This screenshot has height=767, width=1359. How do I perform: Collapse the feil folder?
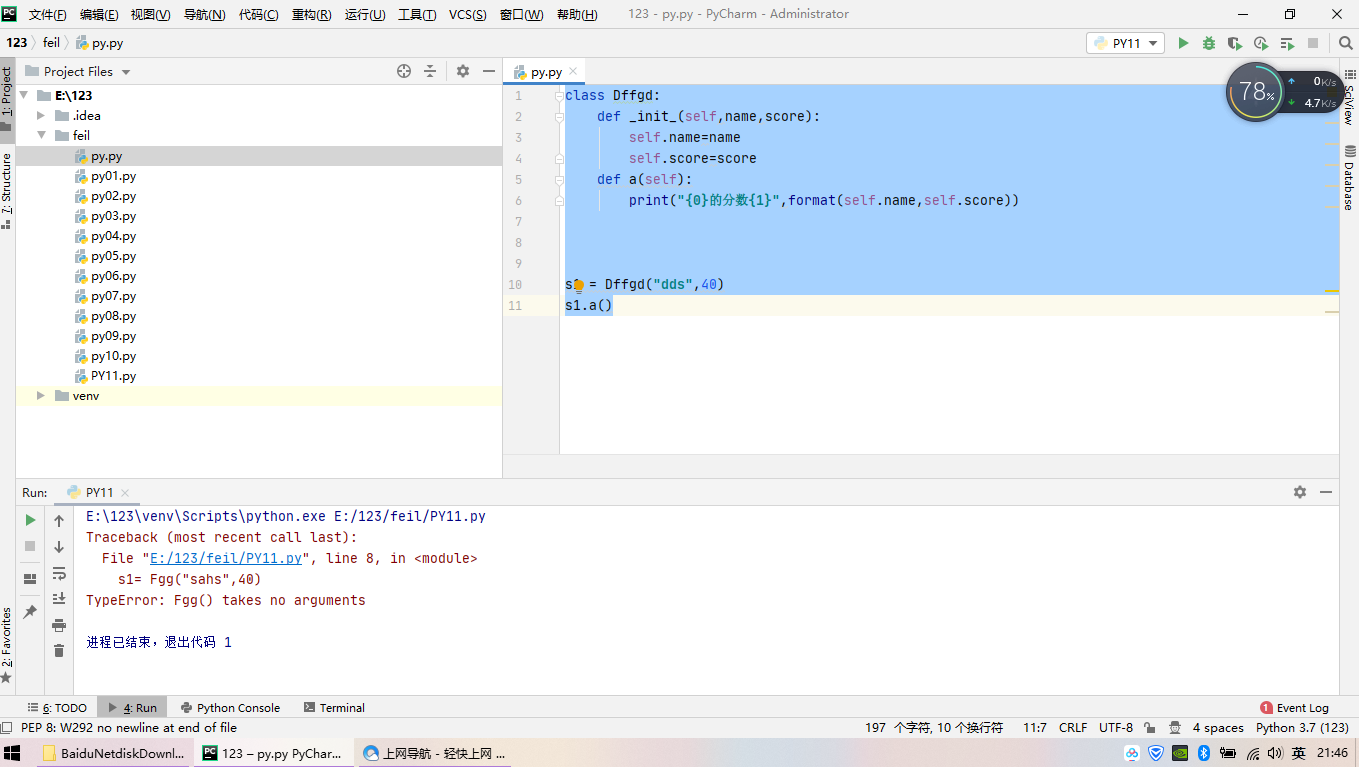click(x=41, y=135)
